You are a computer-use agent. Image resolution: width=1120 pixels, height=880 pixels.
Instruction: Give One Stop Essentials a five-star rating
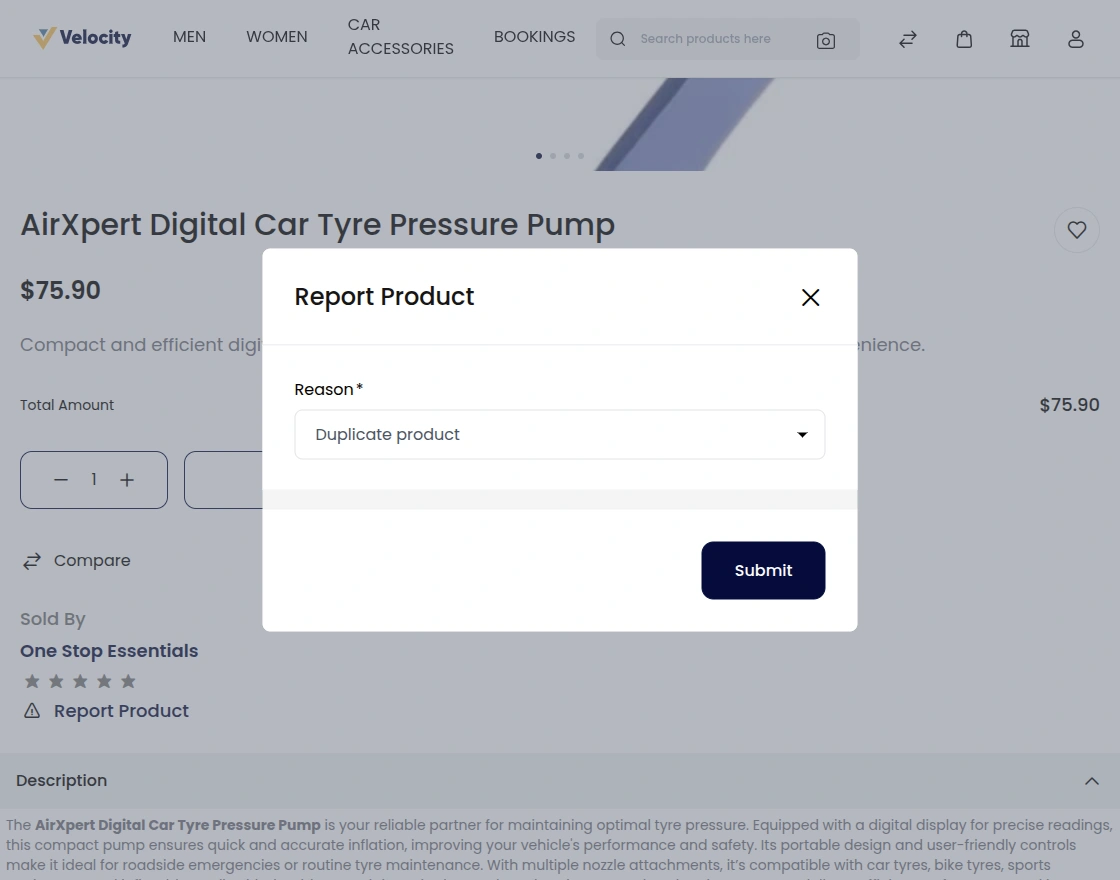coord(128,681)
